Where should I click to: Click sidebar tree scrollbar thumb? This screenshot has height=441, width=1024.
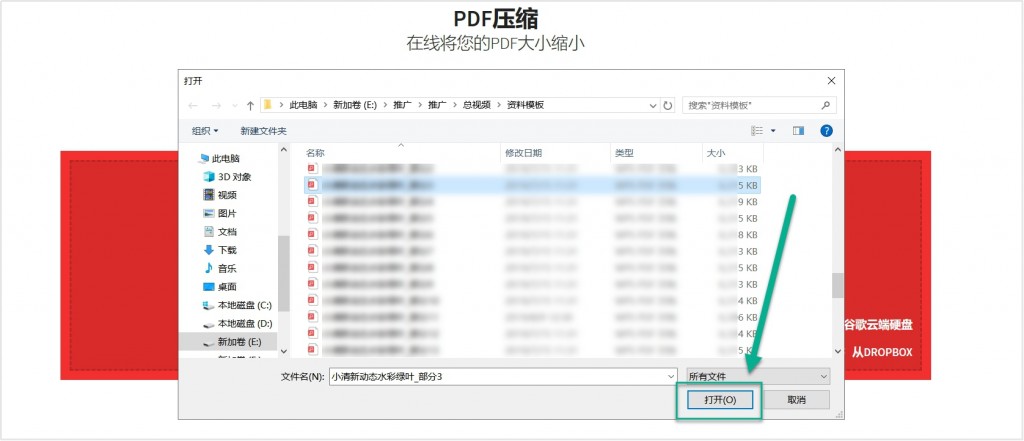tap(283, 273)
